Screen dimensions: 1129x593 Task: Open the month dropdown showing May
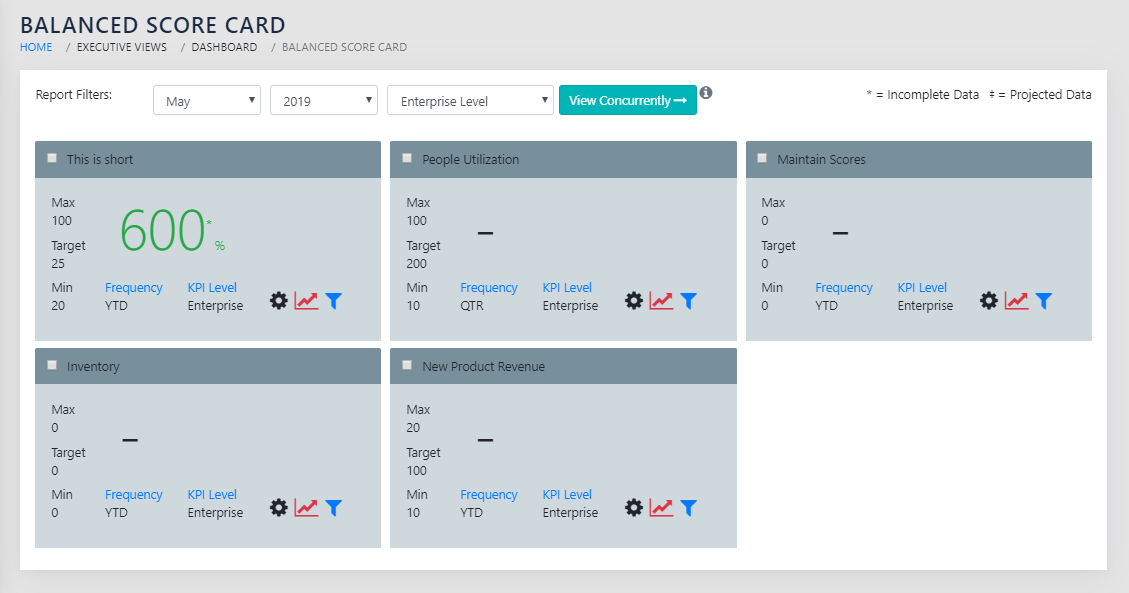[x=206, y=101]
